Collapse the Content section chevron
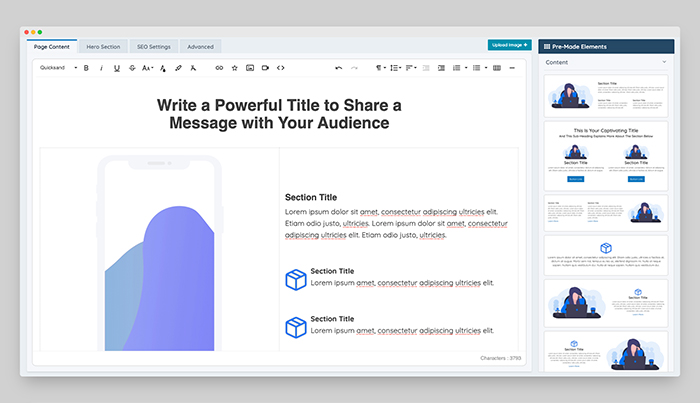The height and width of the screenshot is (403, 700). coord(665,63)
